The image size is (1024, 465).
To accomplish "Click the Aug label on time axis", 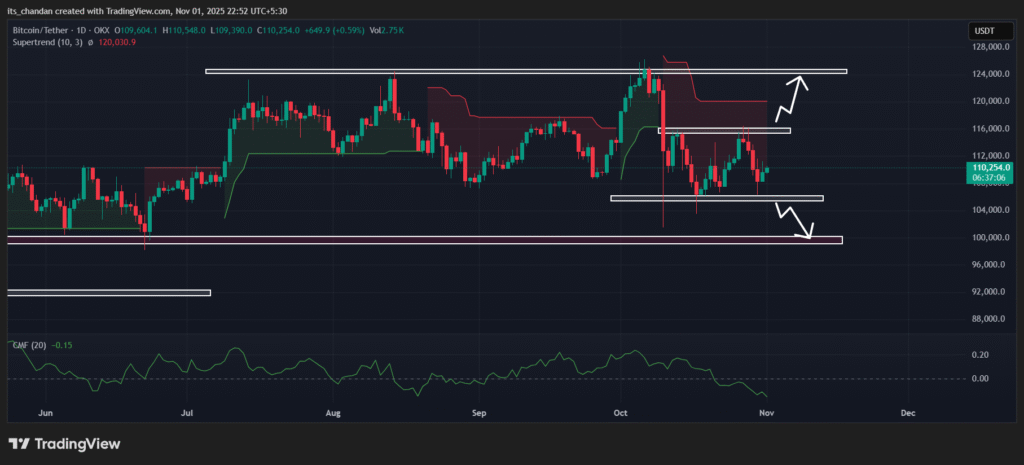I will (333, 413).
